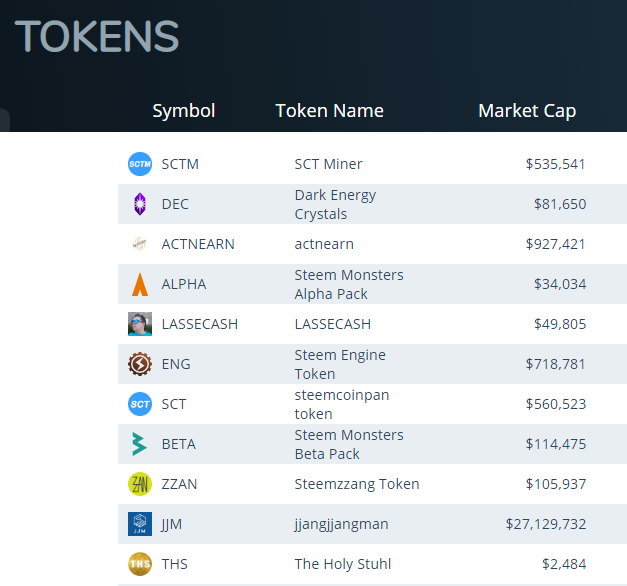The image size is (627, 586).
Task: Select the SCTM symbol text
Action: (180, 164)
